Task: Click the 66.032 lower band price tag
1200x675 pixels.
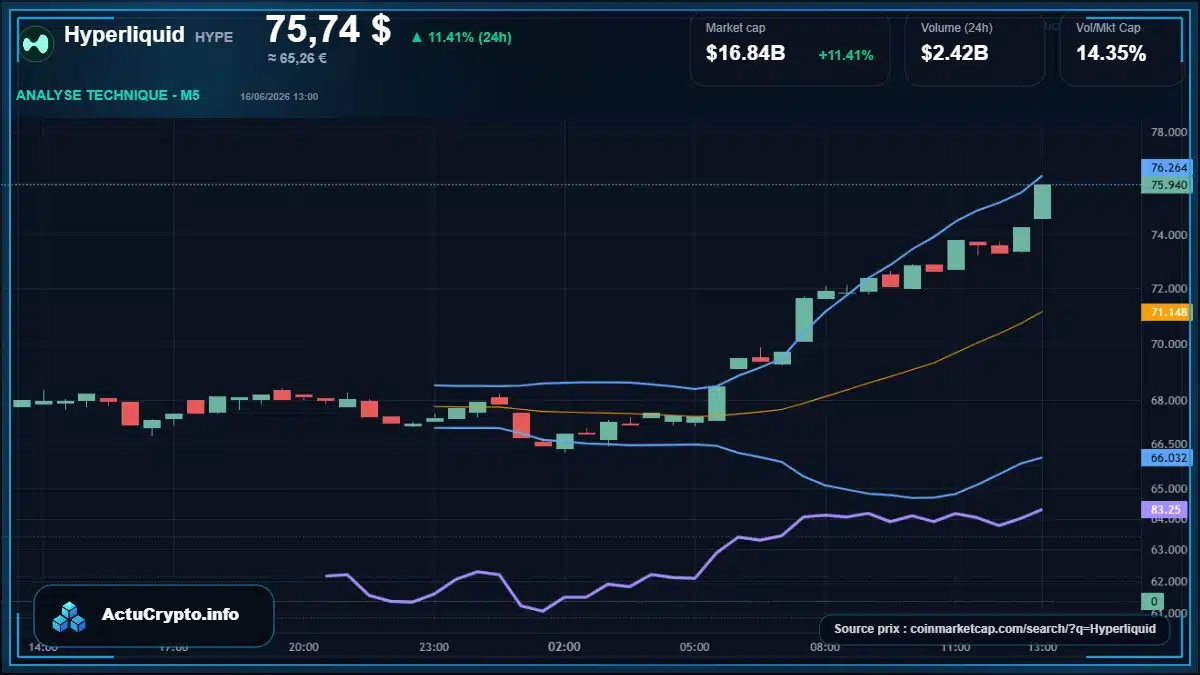Action: click(1169, 458)
